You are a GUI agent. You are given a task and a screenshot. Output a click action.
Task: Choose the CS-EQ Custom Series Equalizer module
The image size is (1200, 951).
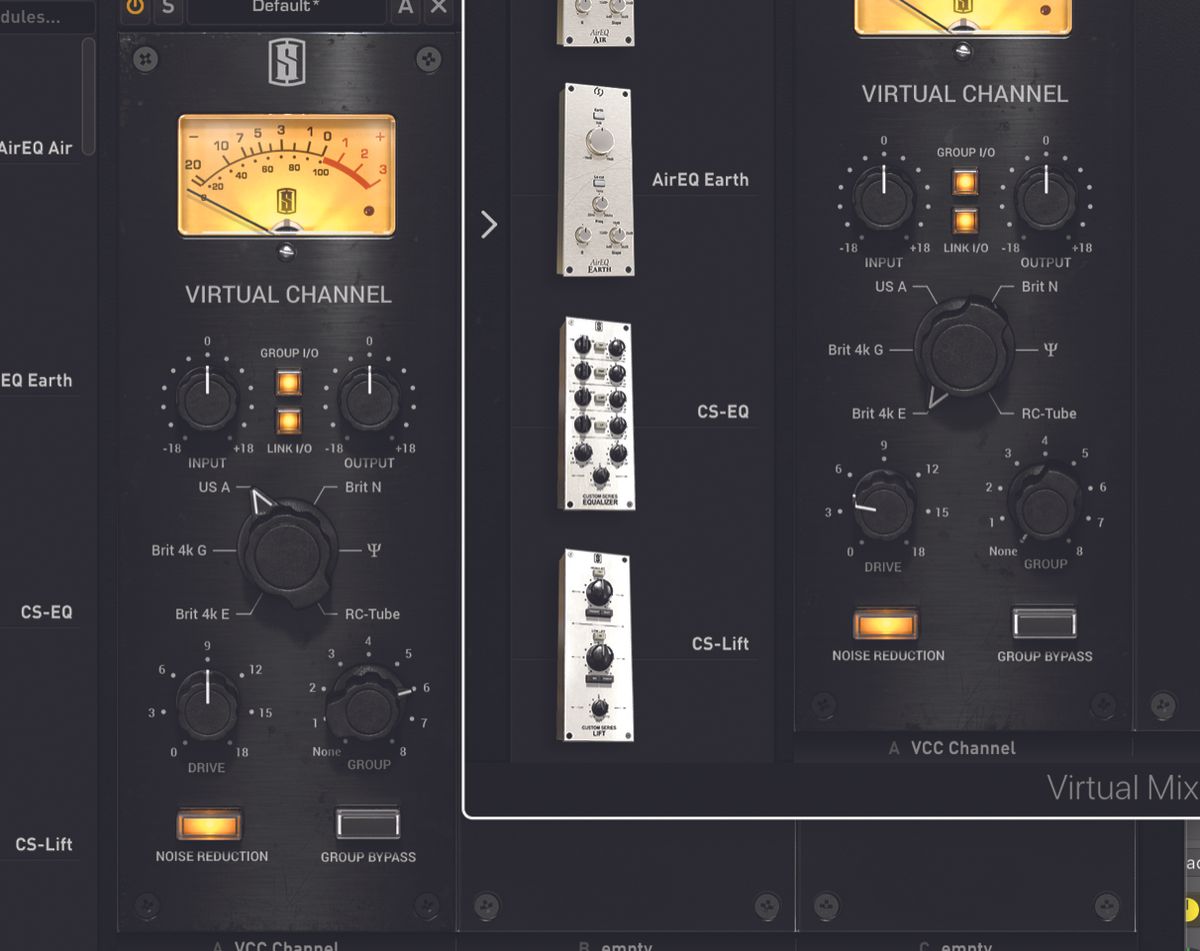[595, 410]
